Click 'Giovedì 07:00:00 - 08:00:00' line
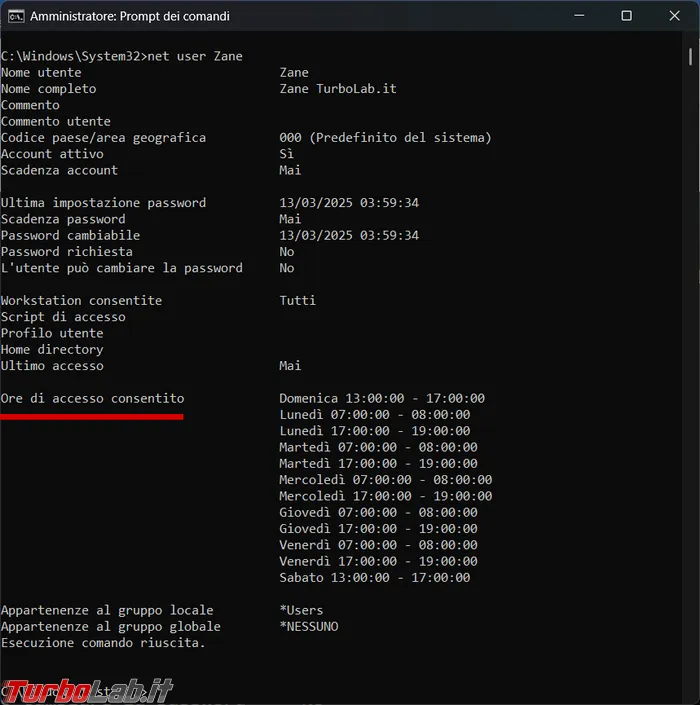This screenshot has width=700, height=705. 378,512
